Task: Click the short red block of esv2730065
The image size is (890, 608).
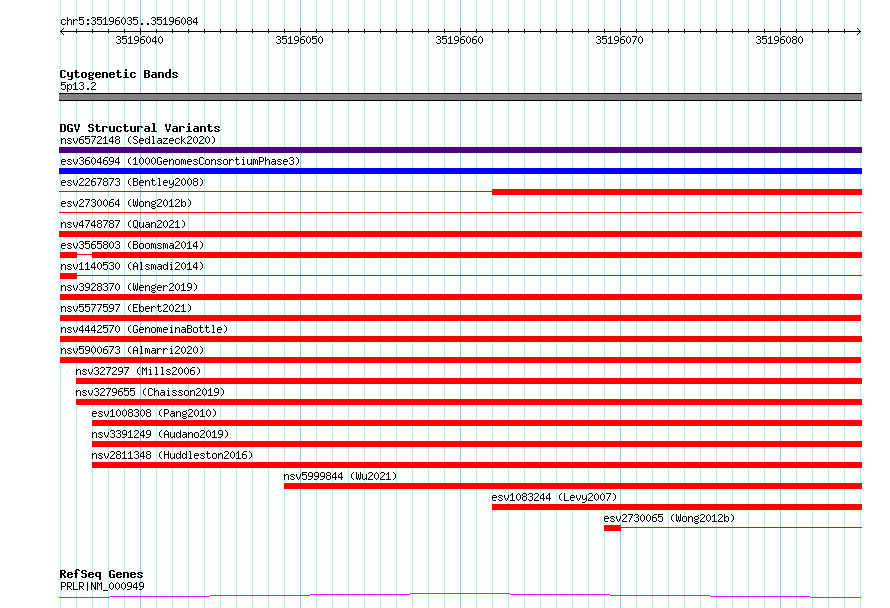Action: tap(612, 528)
